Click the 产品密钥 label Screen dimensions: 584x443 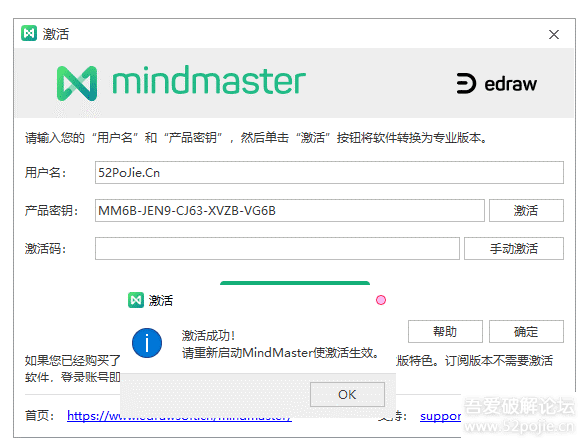click(51, 211)
